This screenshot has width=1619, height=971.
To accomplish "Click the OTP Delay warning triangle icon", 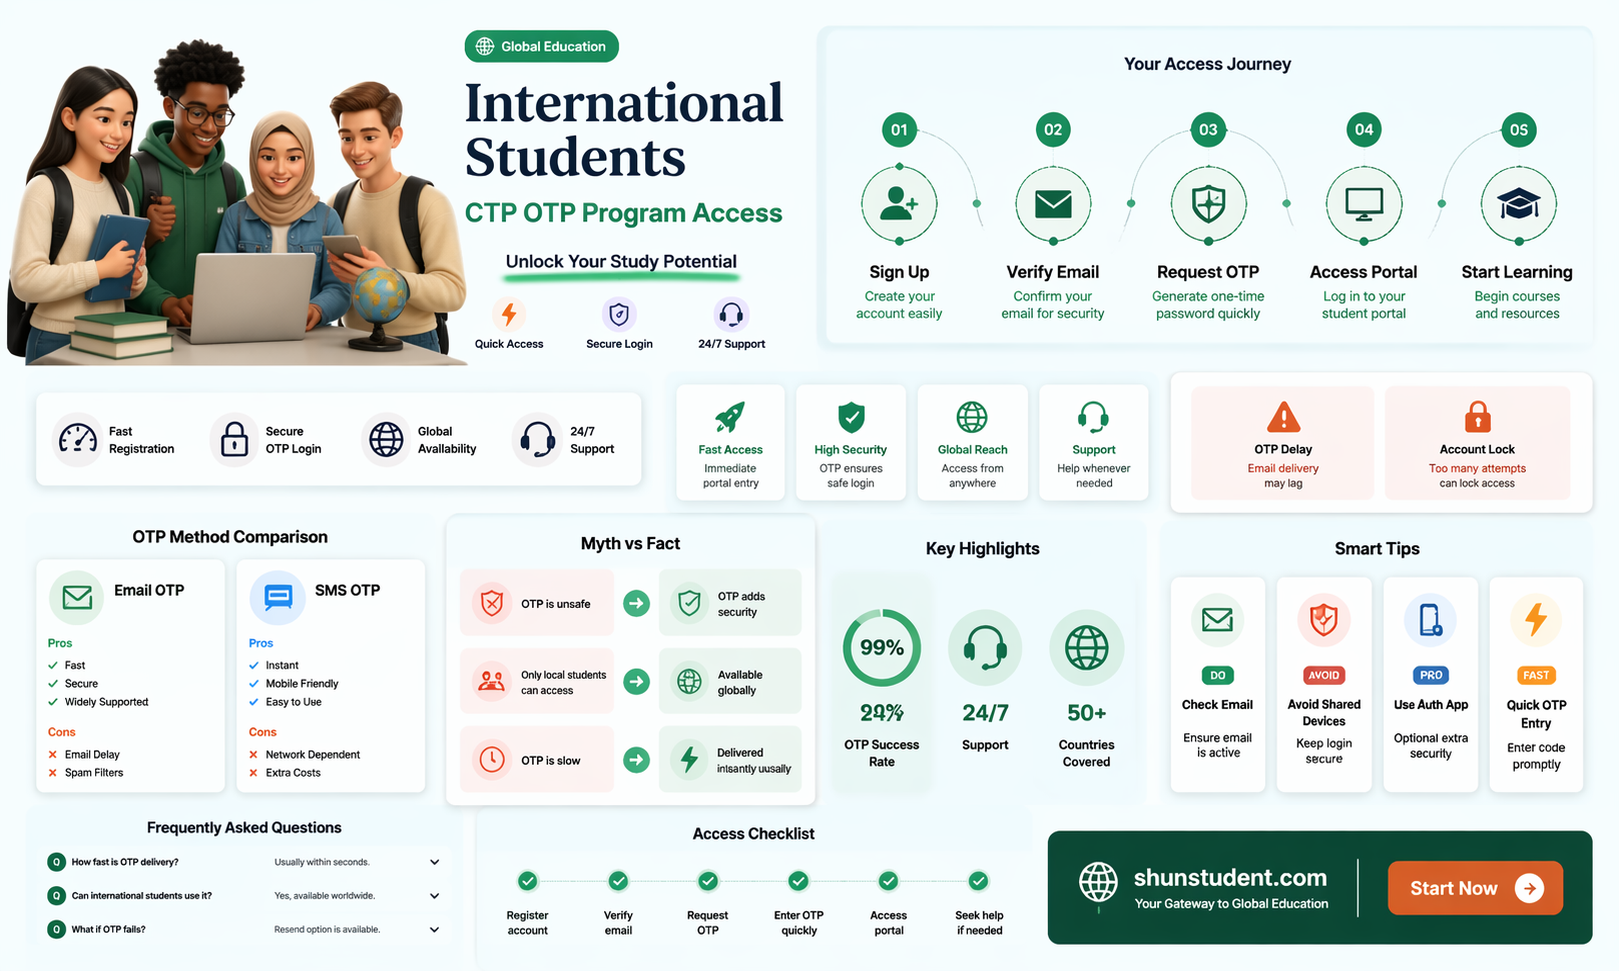I will pyautogui.click(x=1283, y=416).
